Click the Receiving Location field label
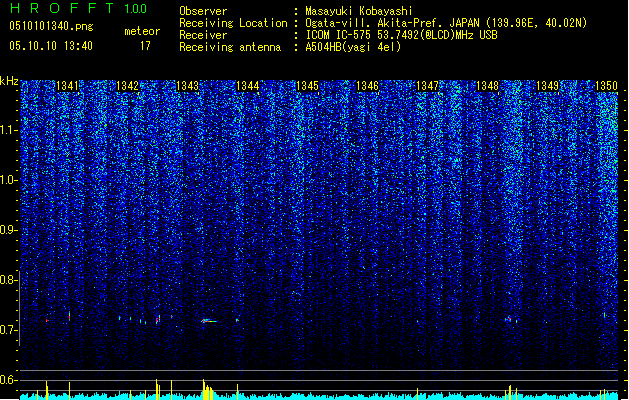This screenshot has width=629, height=400. pos(233,23)
